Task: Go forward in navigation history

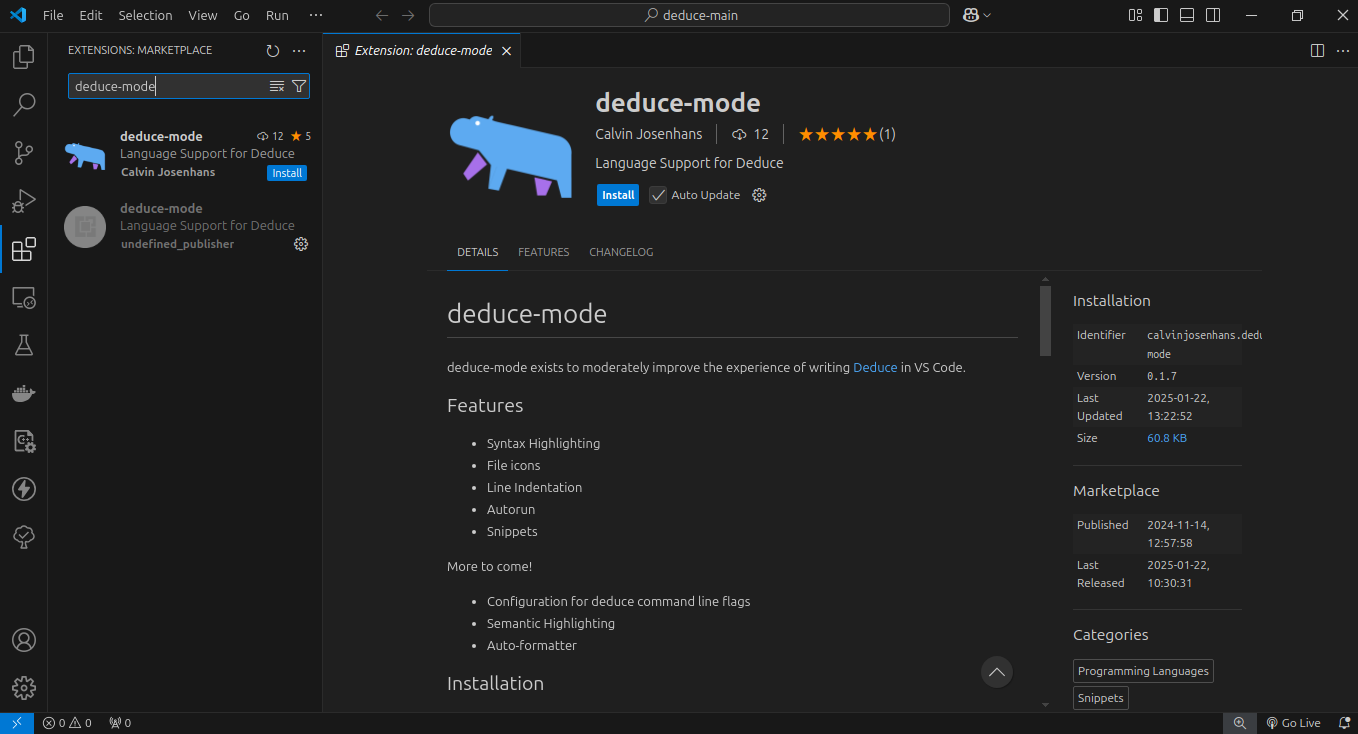Action: pyautogui.click(x=408, y=15)
